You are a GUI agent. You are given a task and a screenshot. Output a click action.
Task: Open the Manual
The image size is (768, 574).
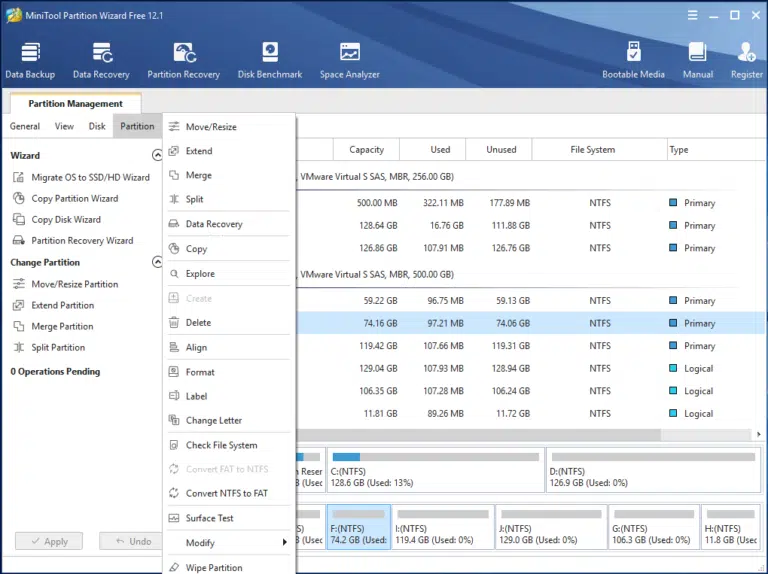[x=697, y=61]
